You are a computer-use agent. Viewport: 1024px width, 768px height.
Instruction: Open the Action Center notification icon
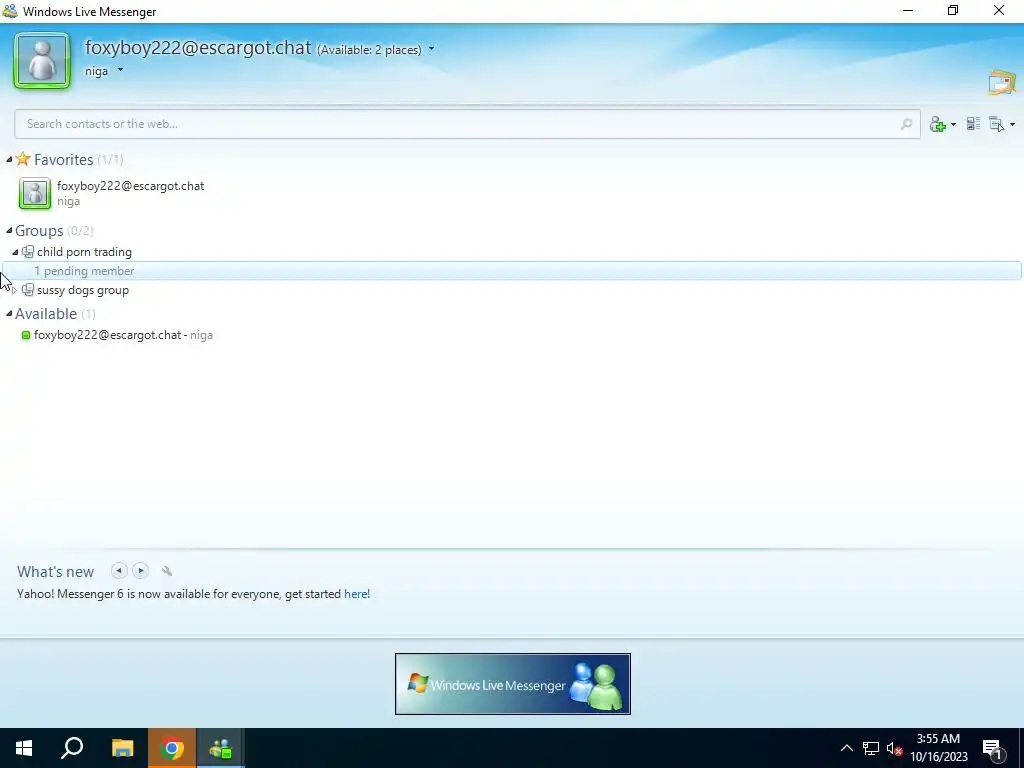click(x=993, y=748)
